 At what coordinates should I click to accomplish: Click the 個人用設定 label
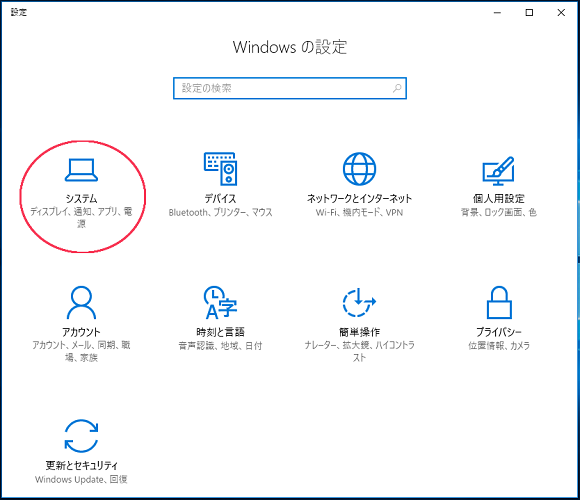499,199
